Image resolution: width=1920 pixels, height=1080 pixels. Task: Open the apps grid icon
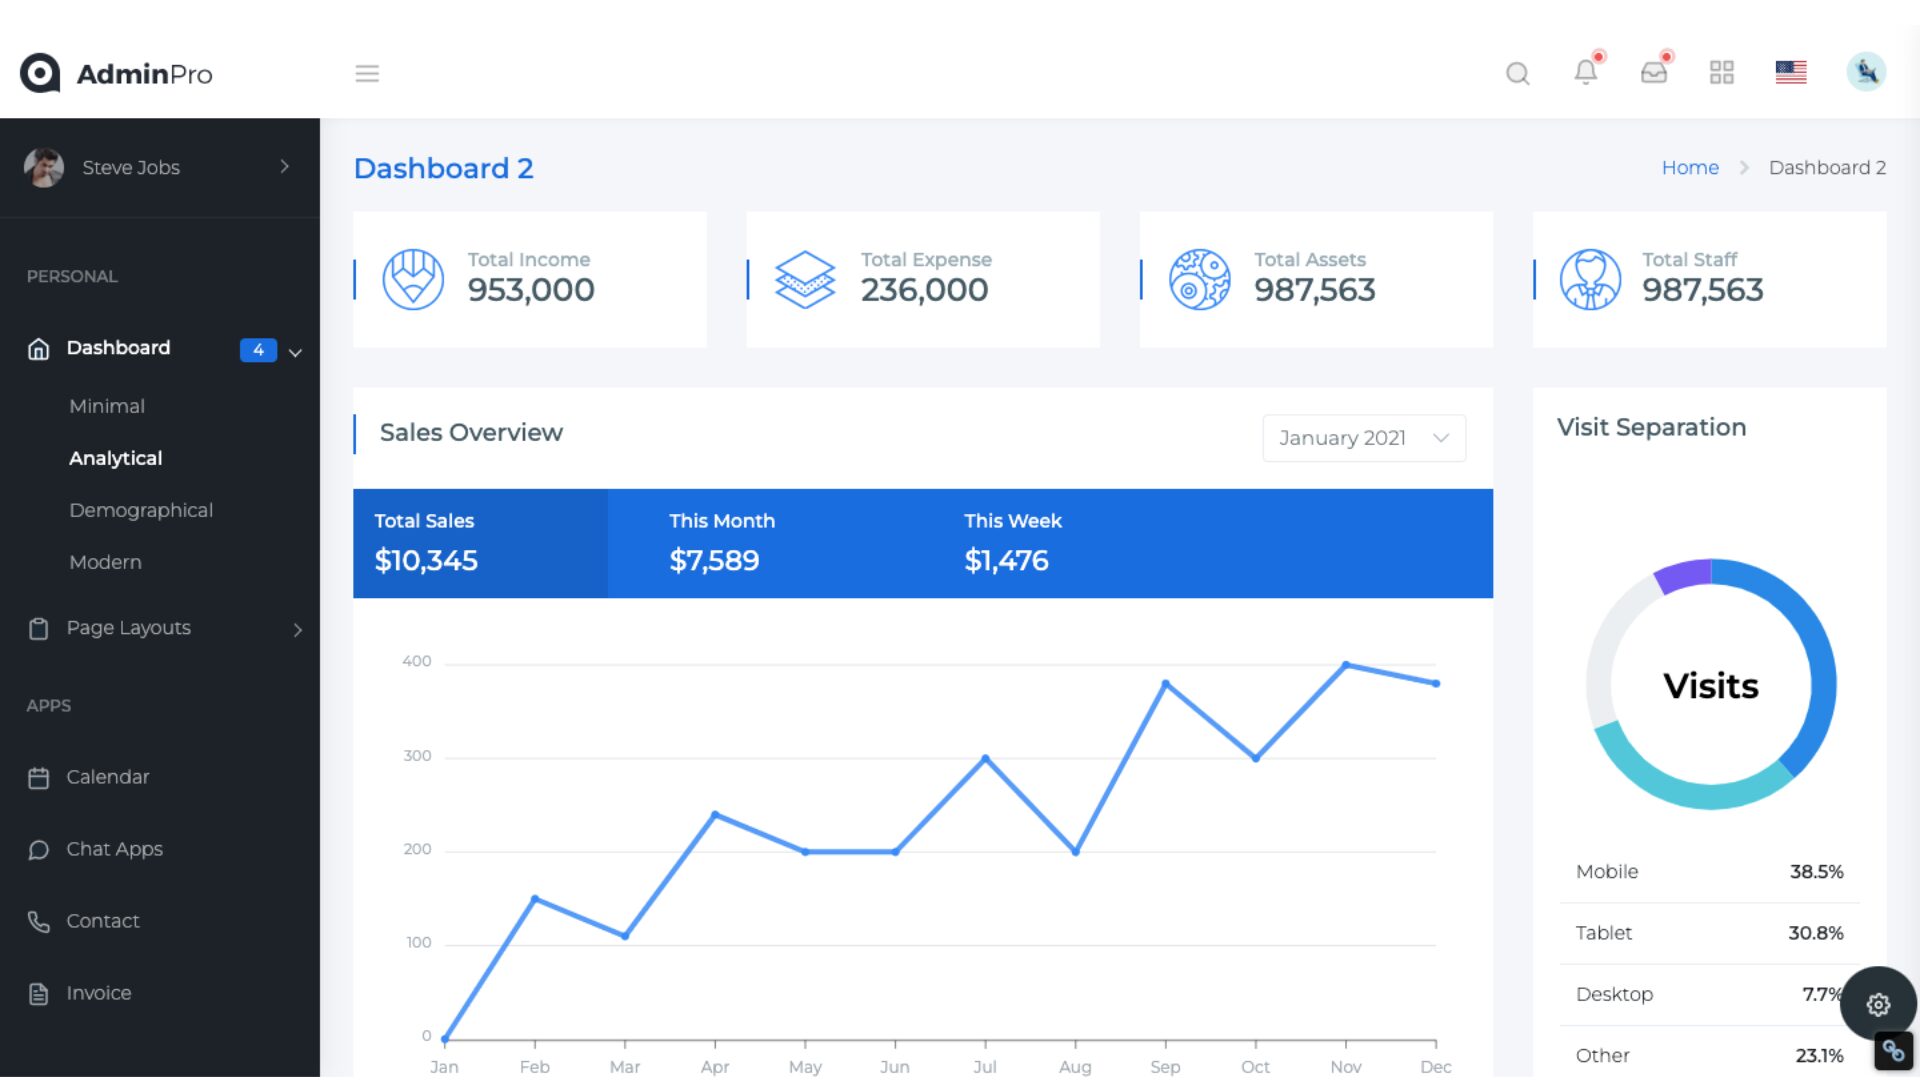[1721, 72]
